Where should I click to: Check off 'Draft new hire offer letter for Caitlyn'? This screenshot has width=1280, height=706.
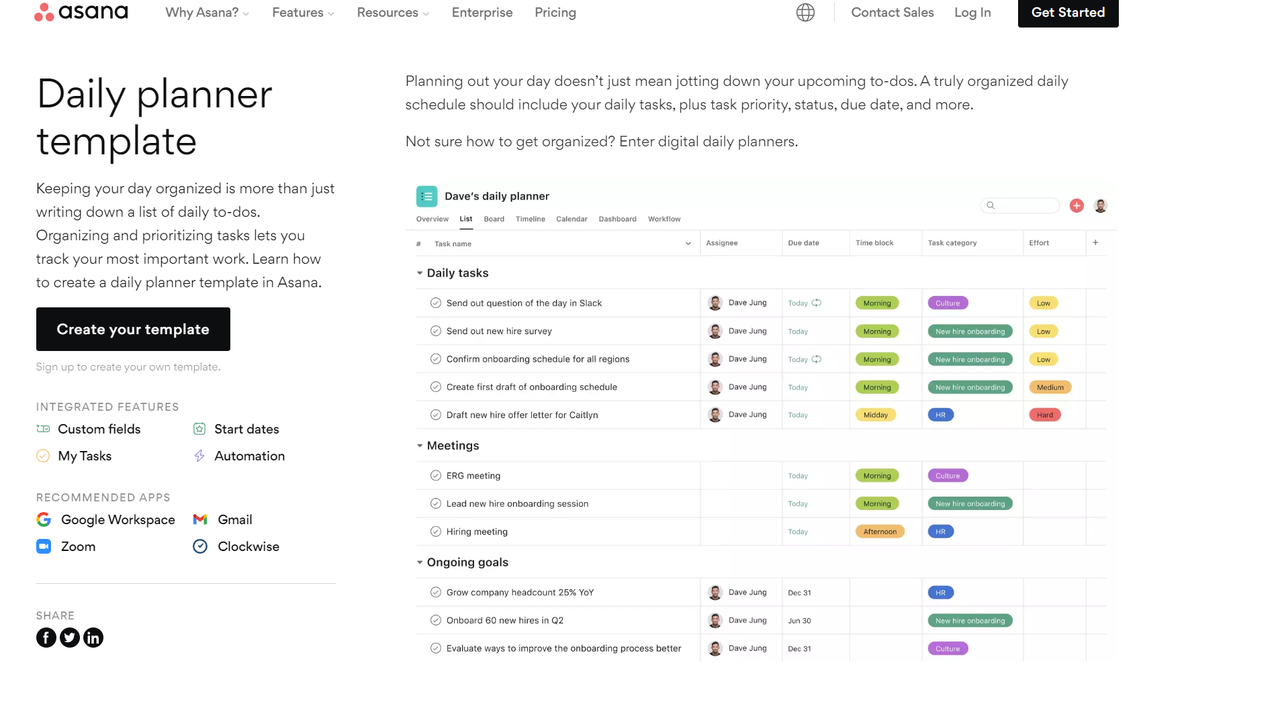point(436,415)
